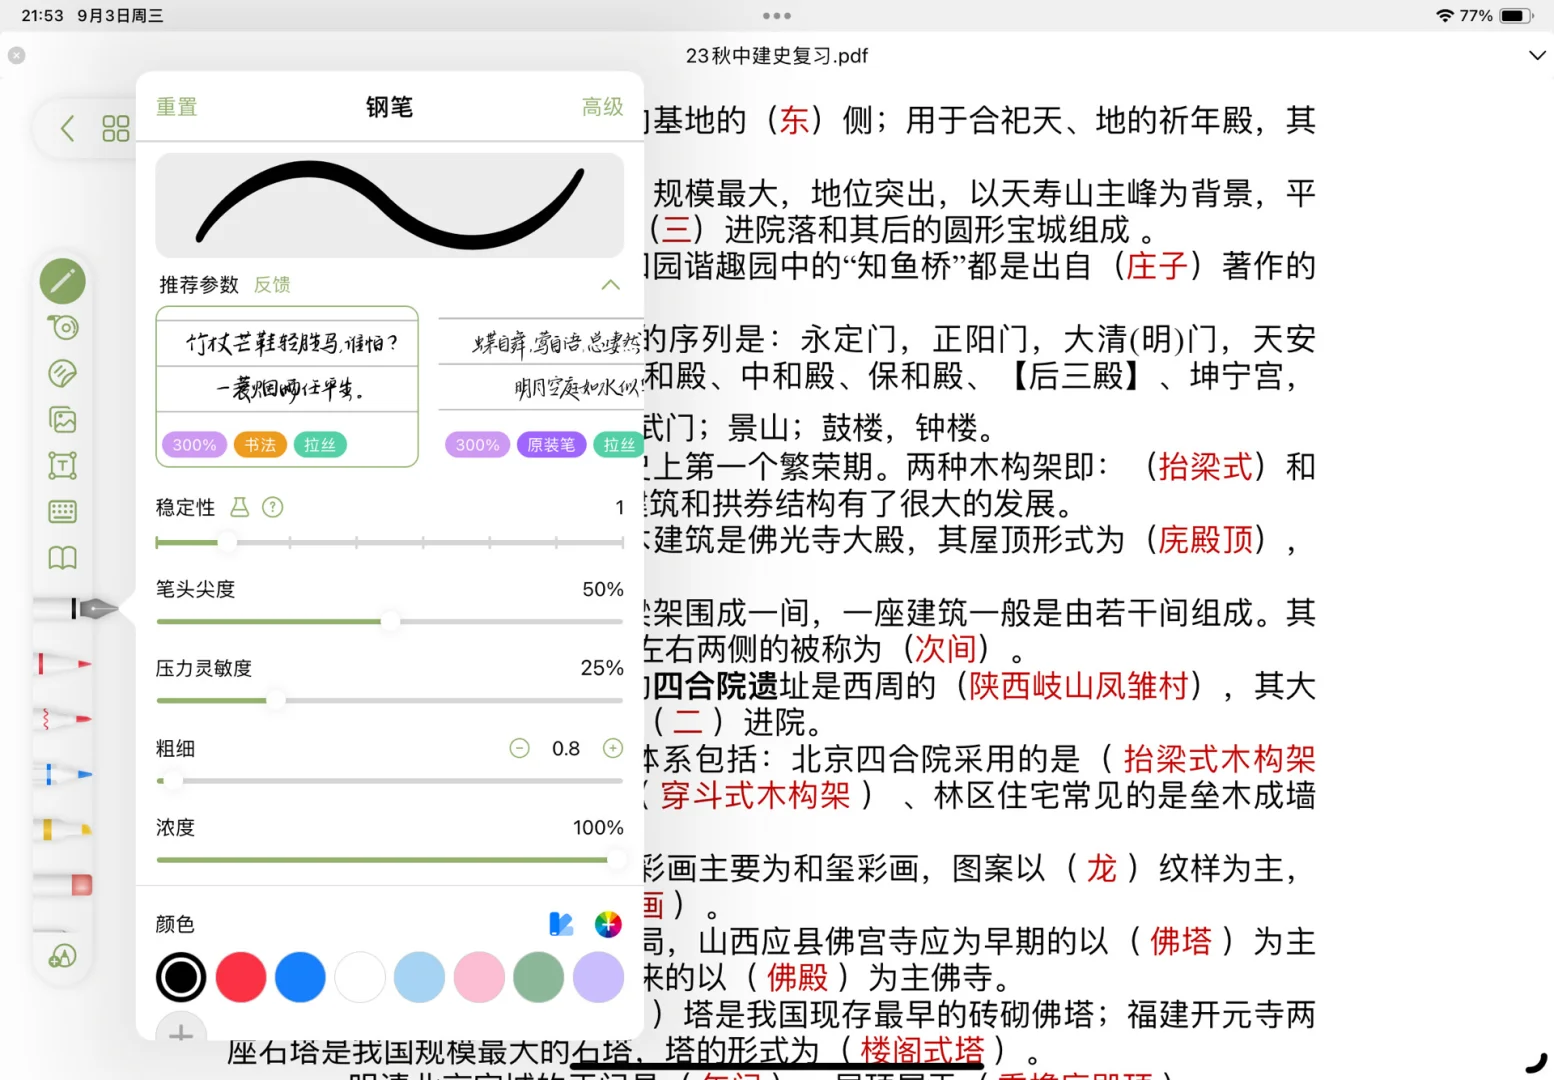This screenshot has width=1554, height=1080.
Task: Open the grid page overview icon
Action: [x=115, y=128]
